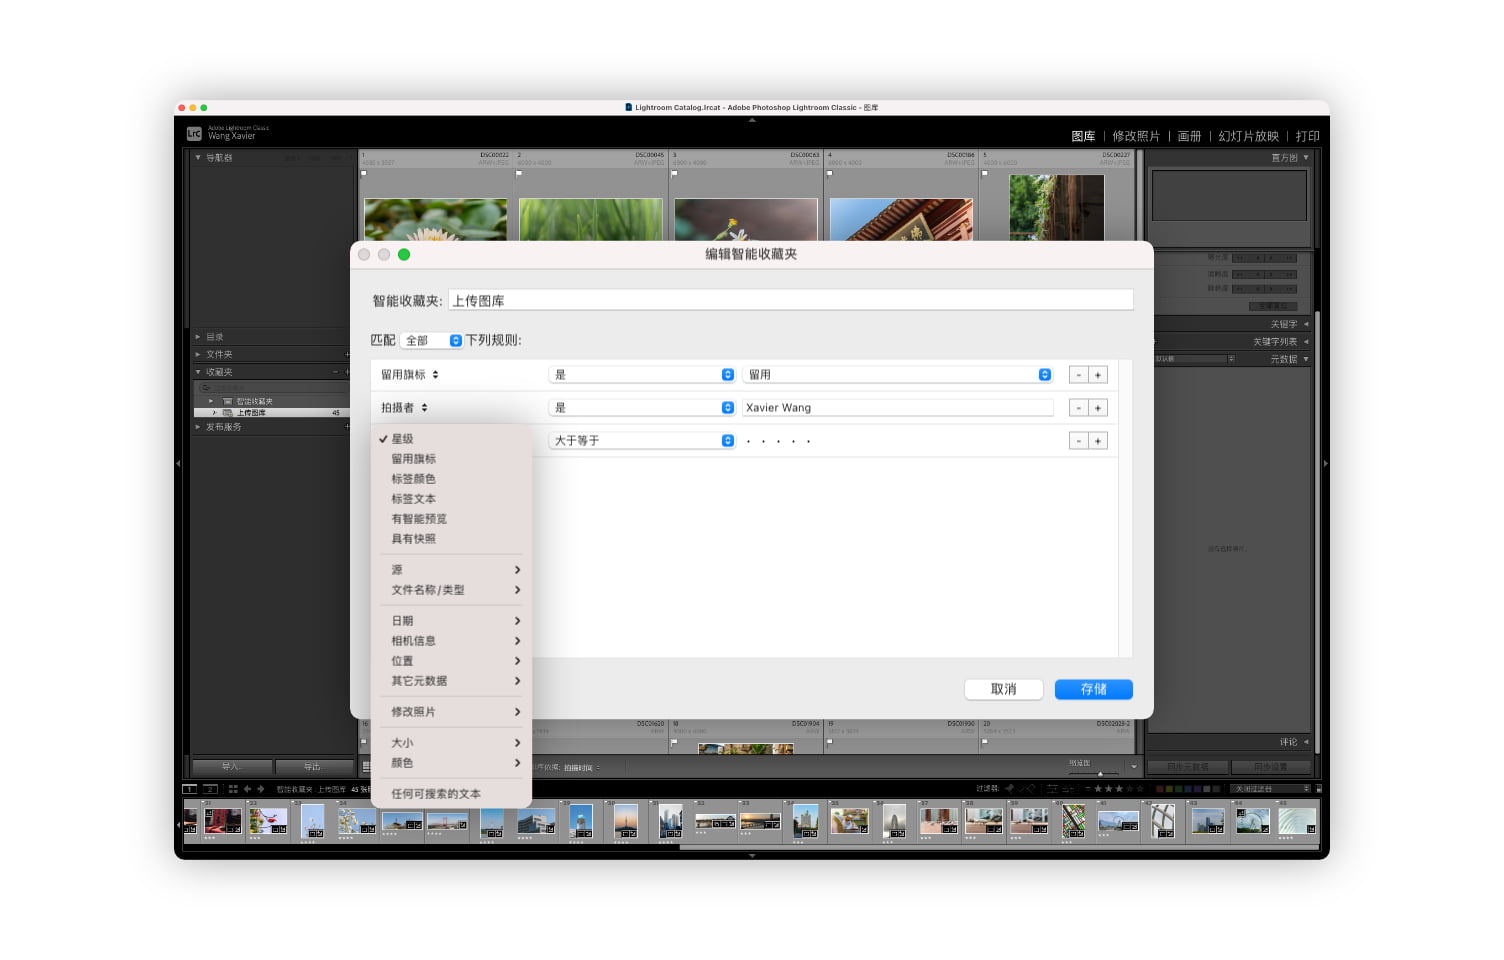Screen dimensions: 1504x960
Task: Click the Lrc logo icon at top left
Action: coord(194,133)
